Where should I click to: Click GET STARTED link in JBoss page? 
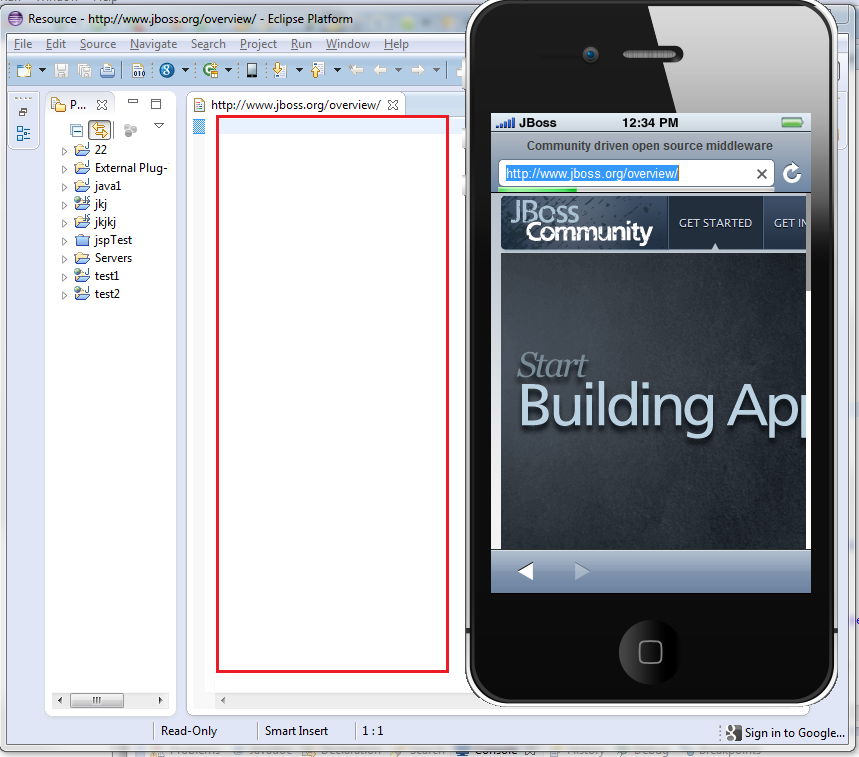point(715,223)
